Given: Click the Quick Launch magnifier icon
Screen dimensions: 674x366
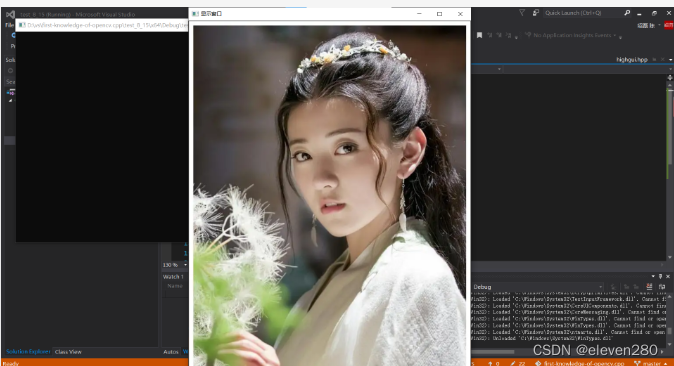Looking at the screenshot, I should point(627,13).
